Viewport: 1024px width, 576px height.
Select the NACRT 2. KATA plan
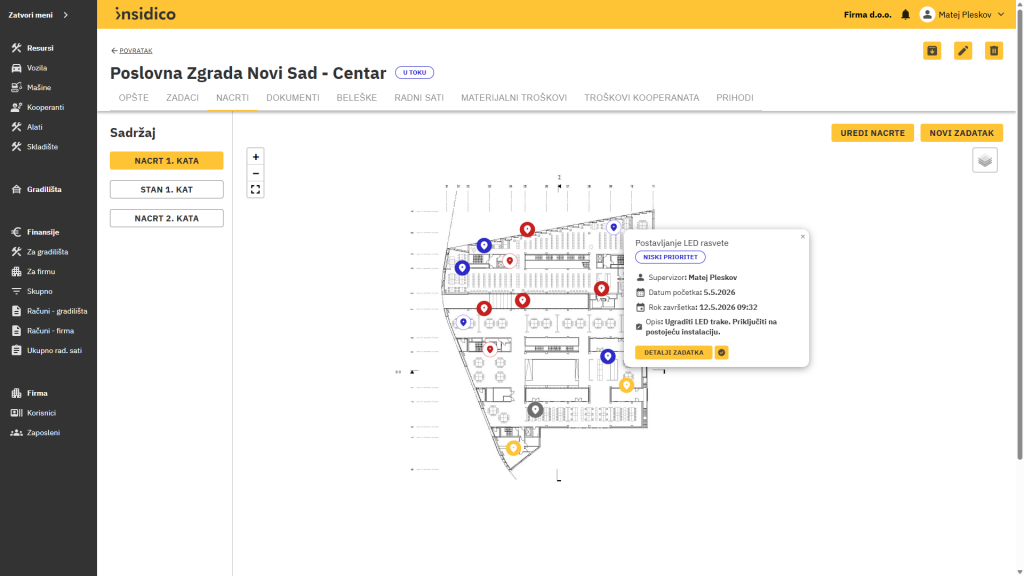click(x=167, y=218)
